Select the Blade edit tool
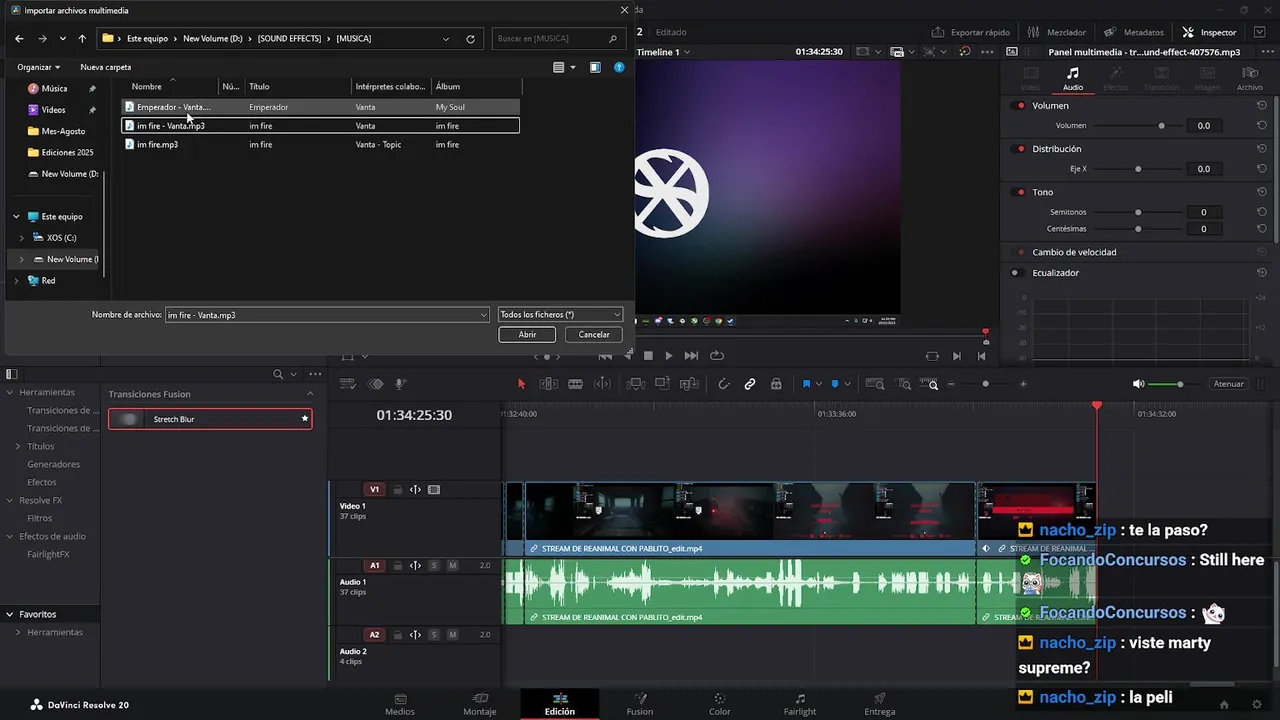 click(575, 384)
